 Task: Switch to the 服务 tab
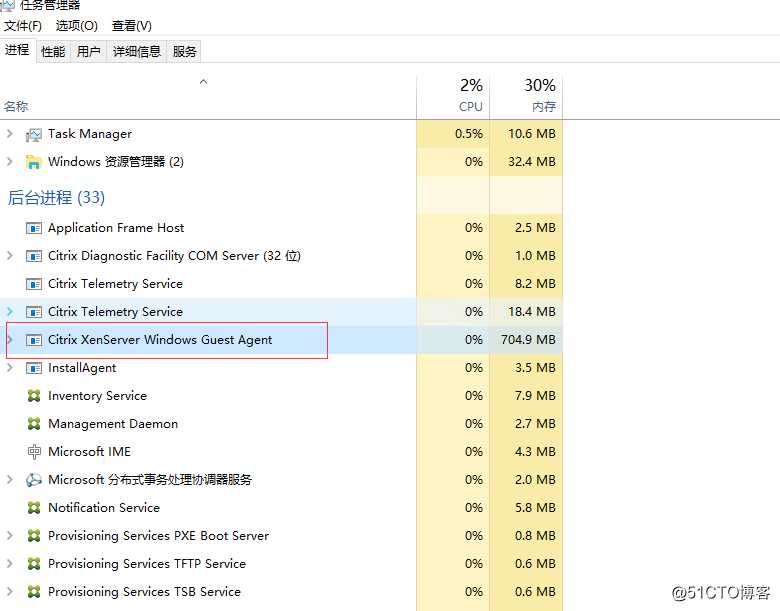tap(185, 51)
